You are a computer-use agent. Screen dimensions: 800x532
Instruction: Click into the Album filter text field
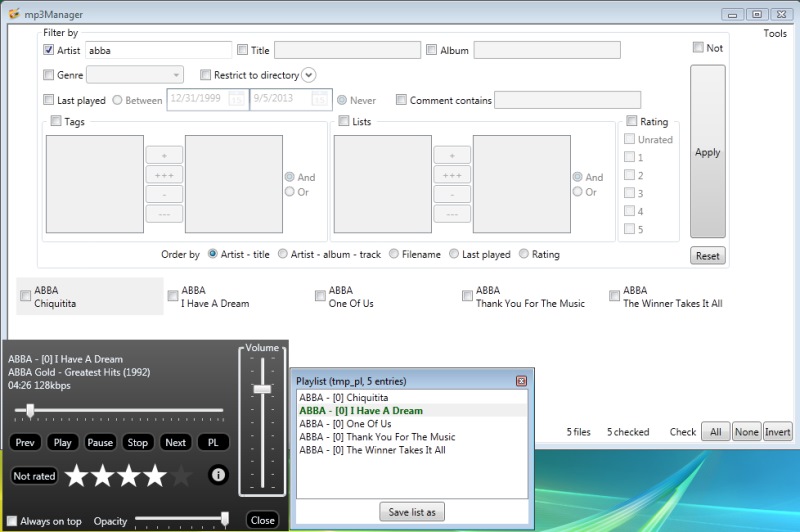[x=547, y=50]
